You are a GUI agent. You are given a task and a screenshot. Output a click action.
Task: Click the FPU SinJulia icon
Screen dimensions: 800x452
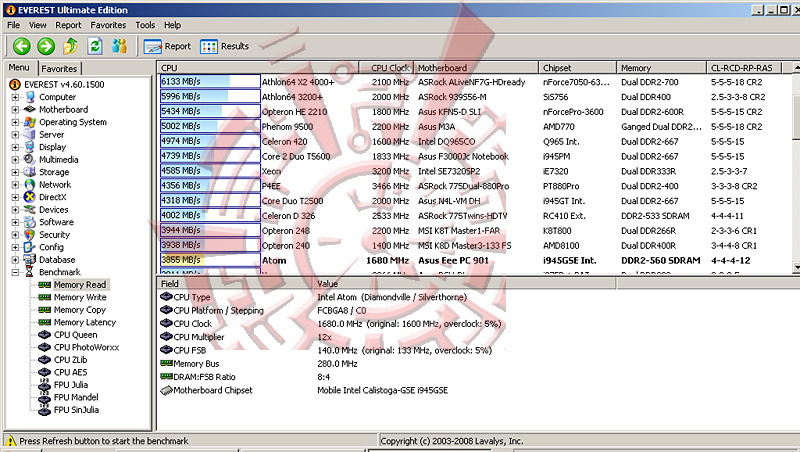(x=44, y=410)
